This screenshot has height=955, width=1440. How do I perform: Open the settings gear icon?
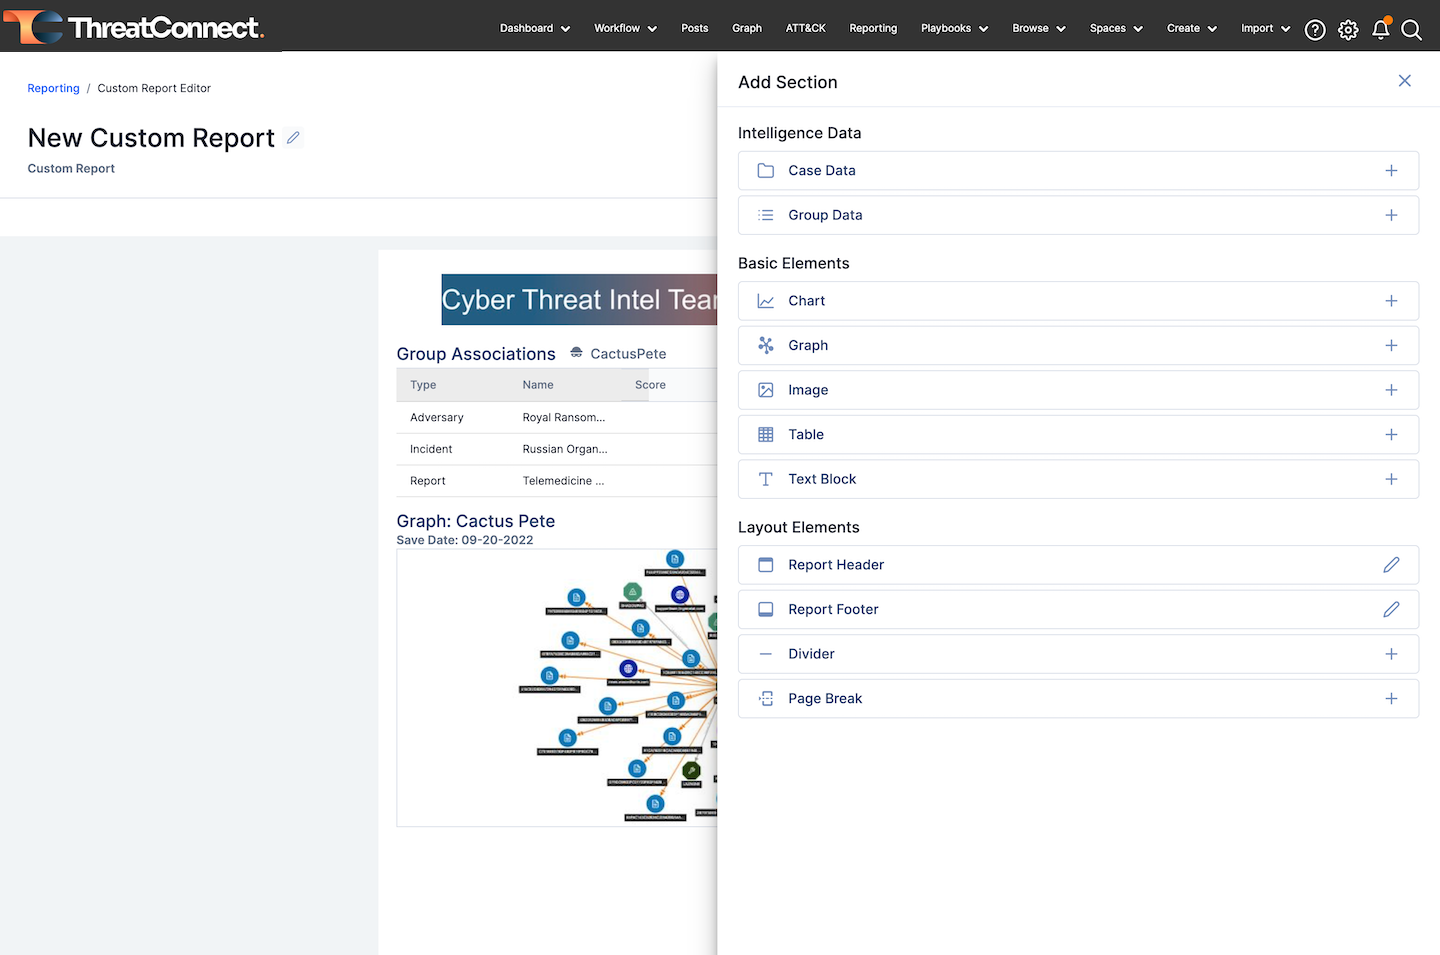(1348, 30)
